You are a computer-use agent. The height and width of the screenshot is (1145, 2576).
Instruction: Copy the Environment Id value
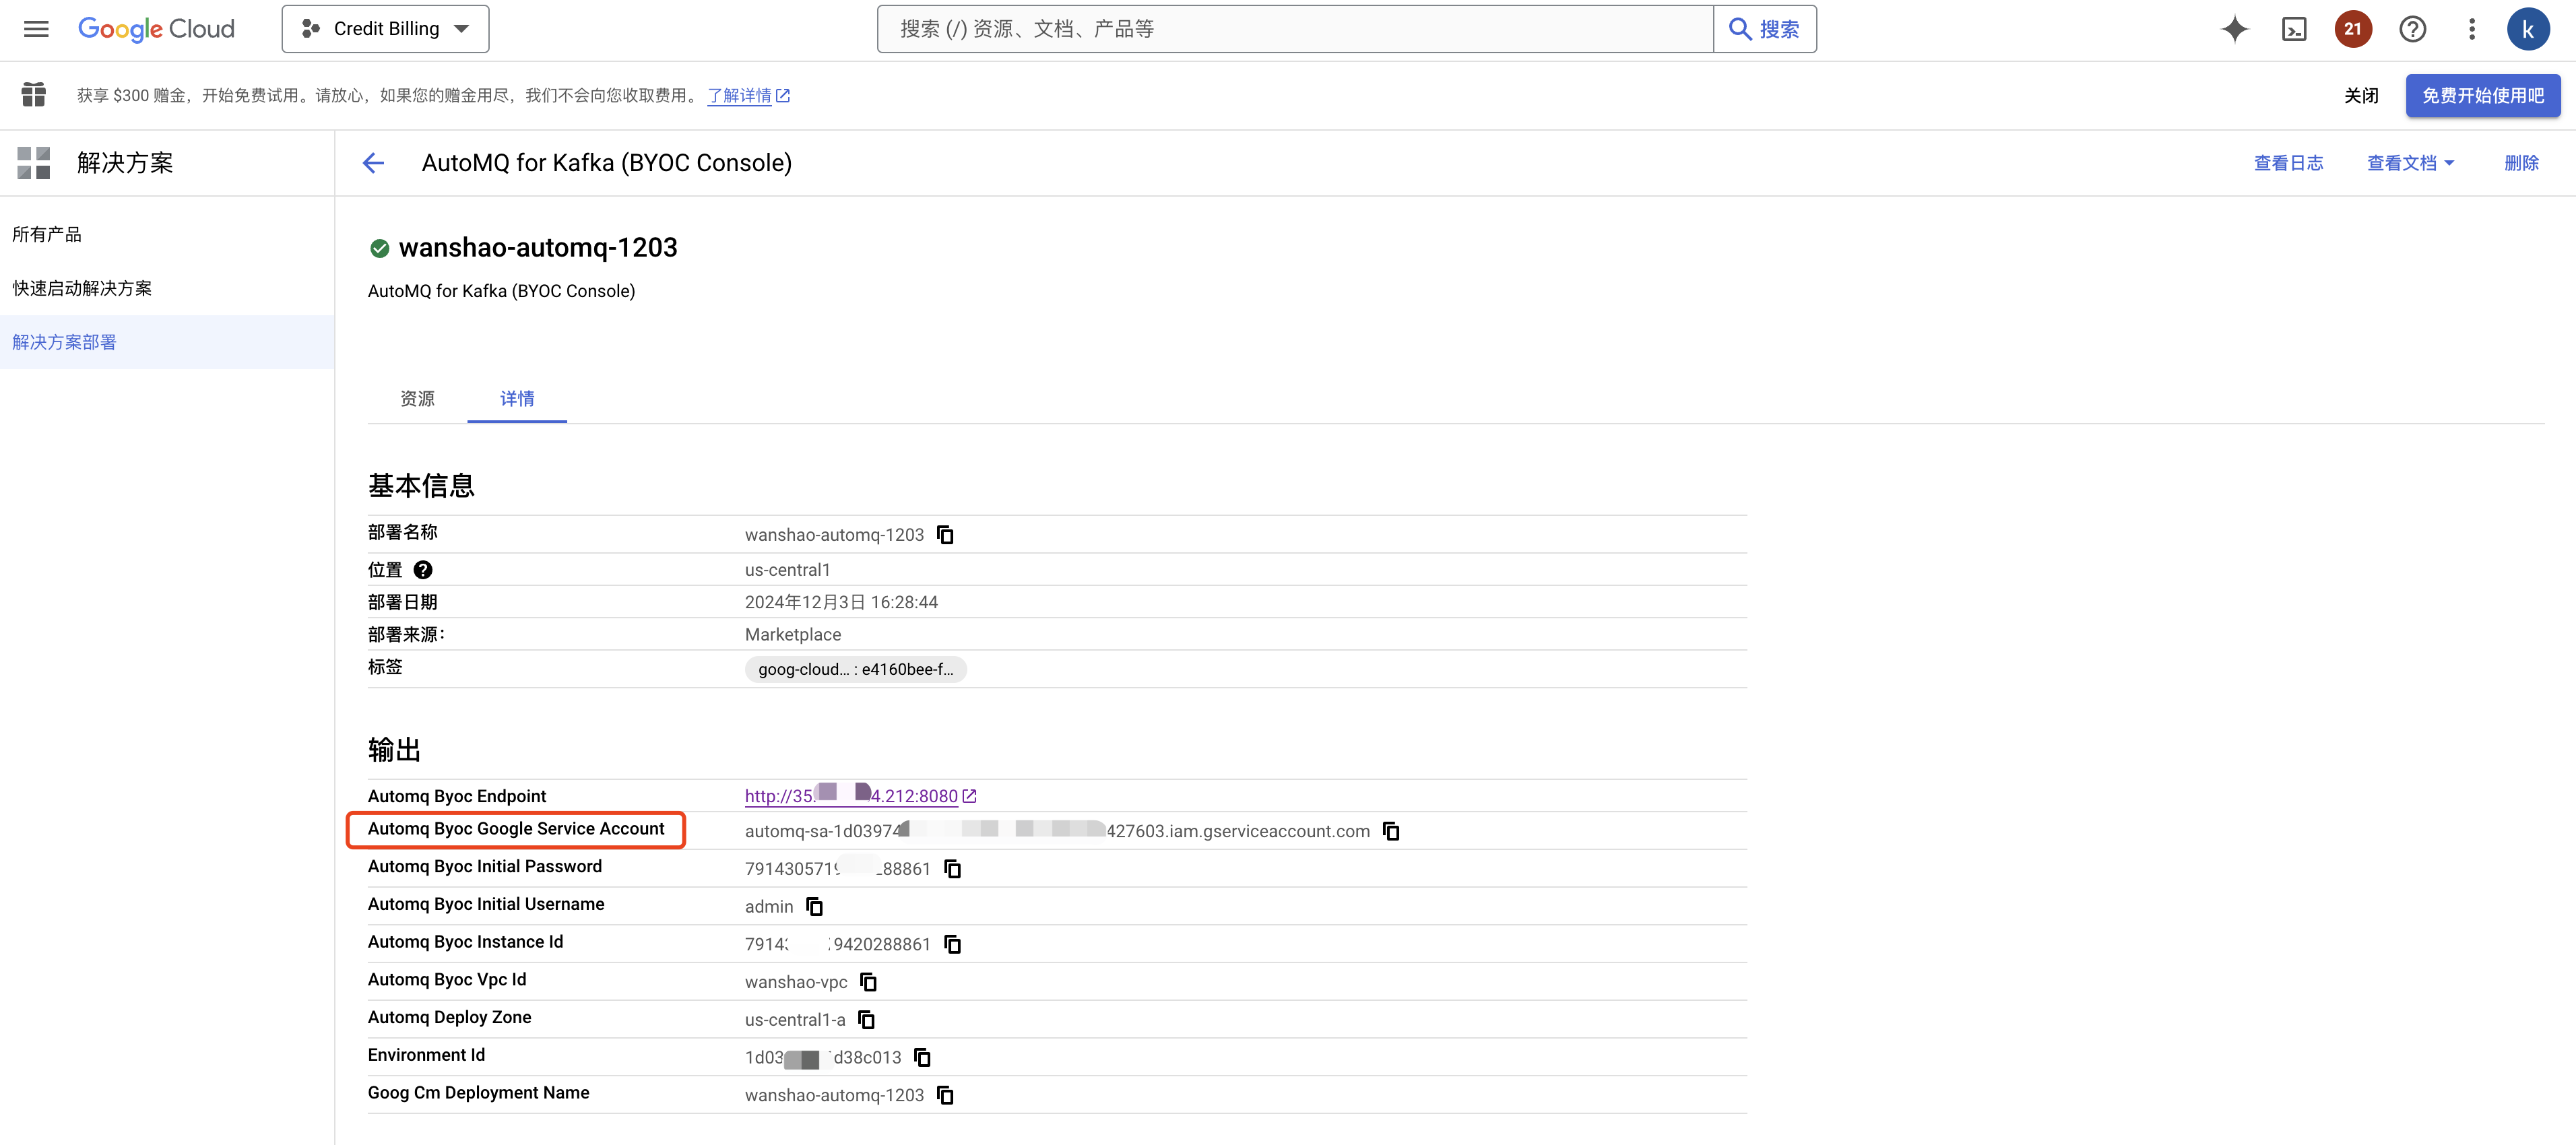tap(922, 1057)
